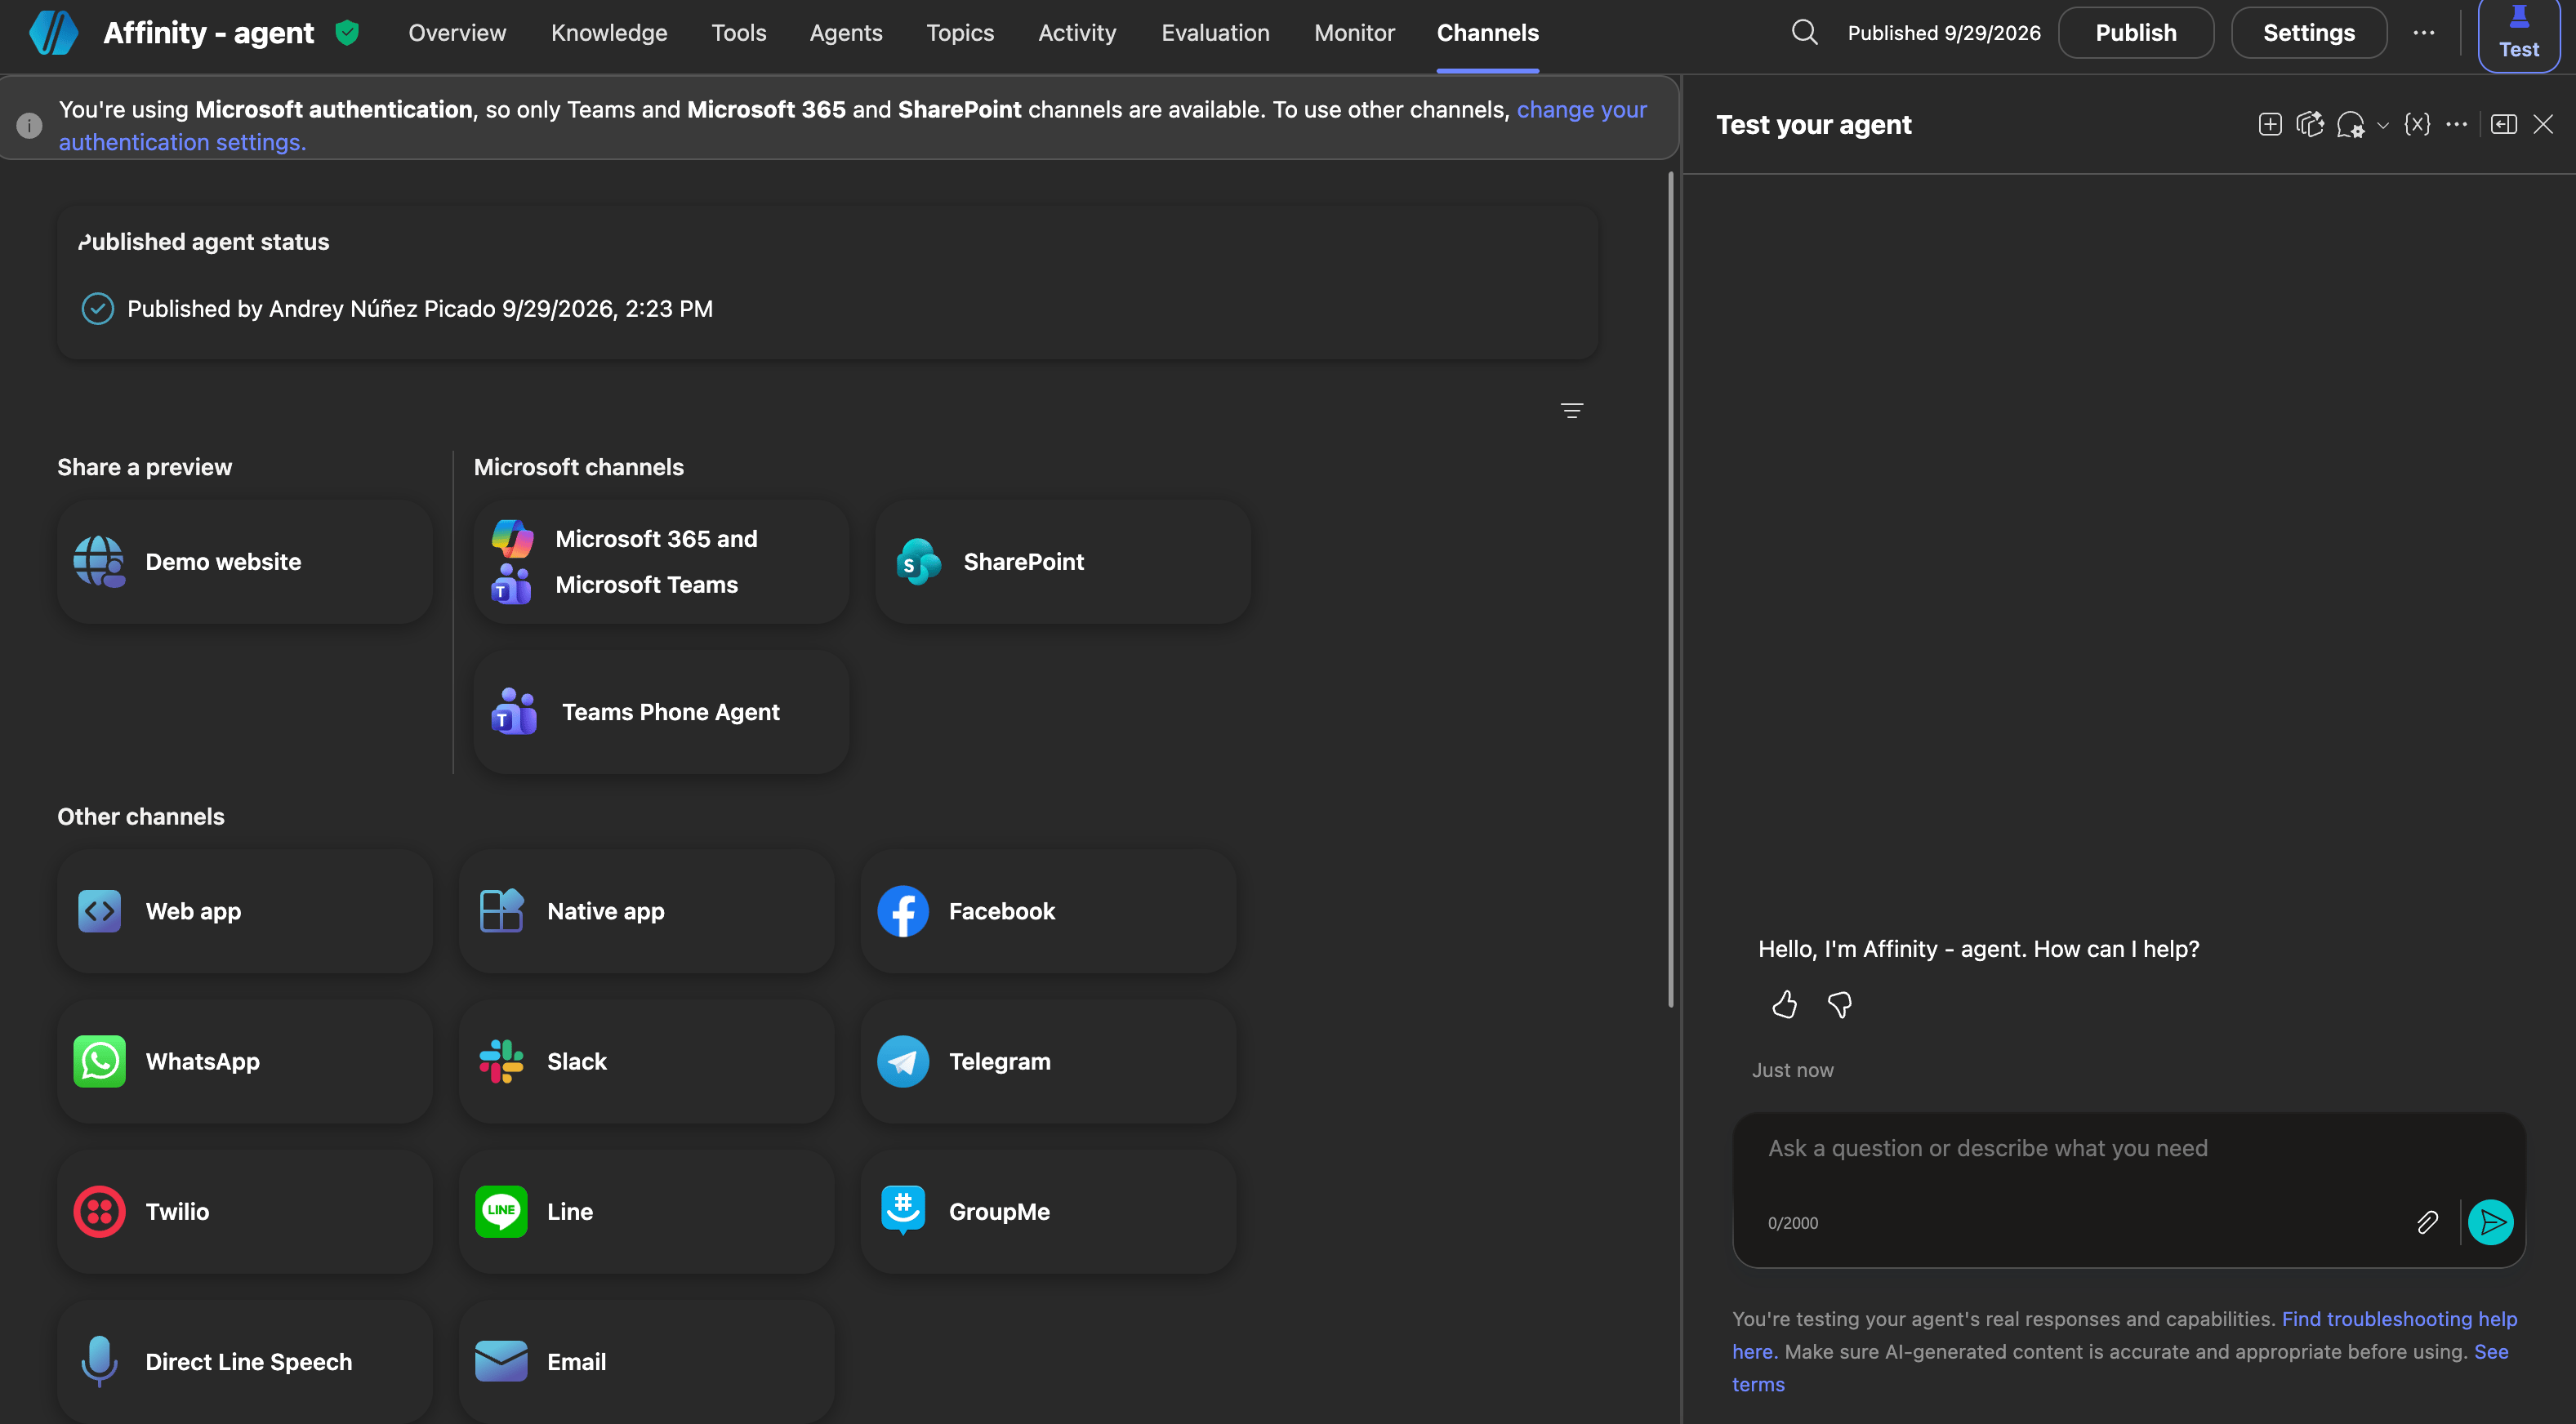Open the Slack channel card
This screenshot has height=1424, width=2576.
click(646, 1061)
